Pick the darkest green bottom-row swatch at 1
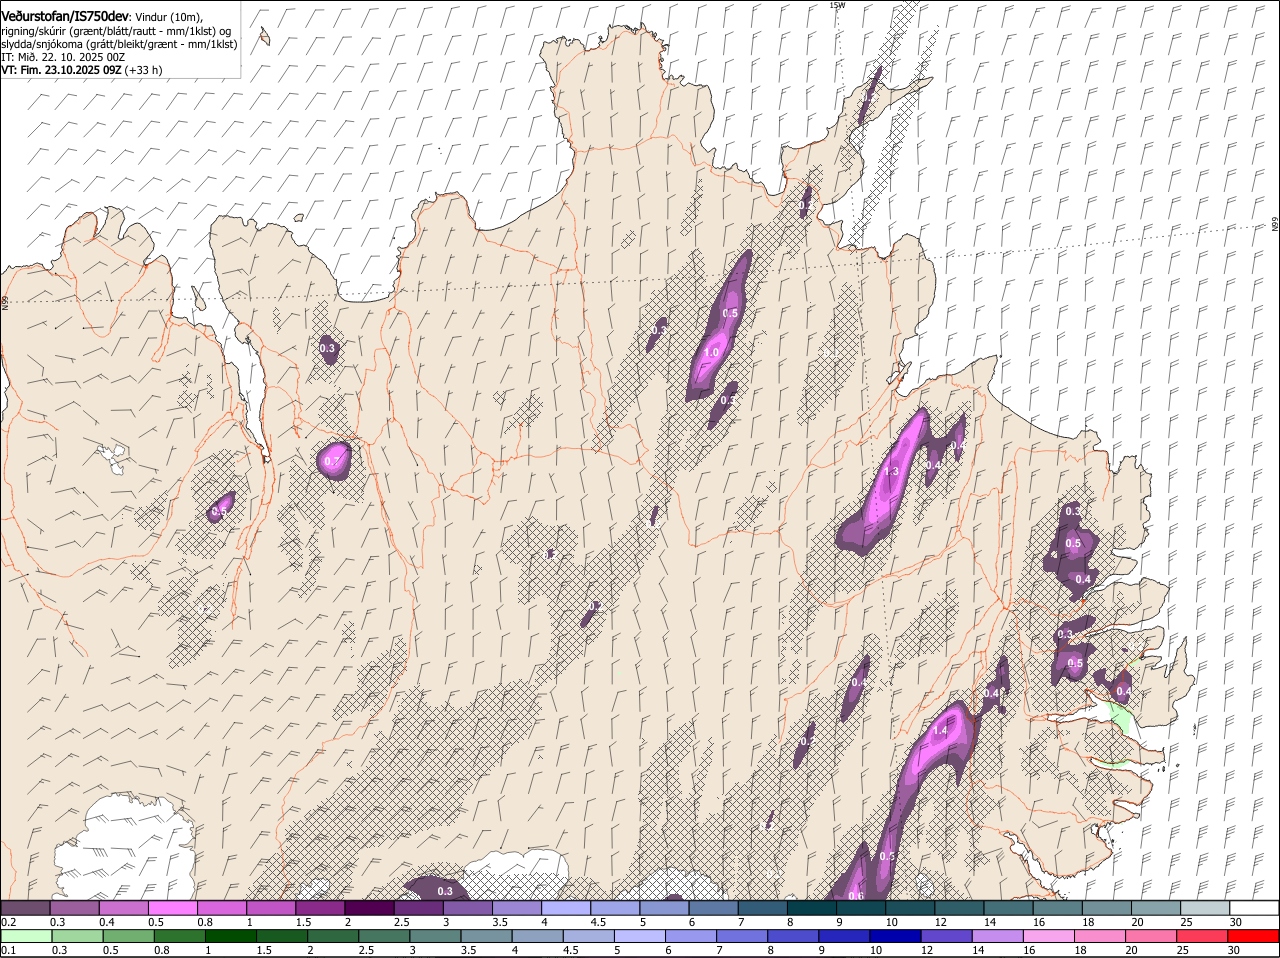This screenshot has width=1280, height=958. point(230,936)
